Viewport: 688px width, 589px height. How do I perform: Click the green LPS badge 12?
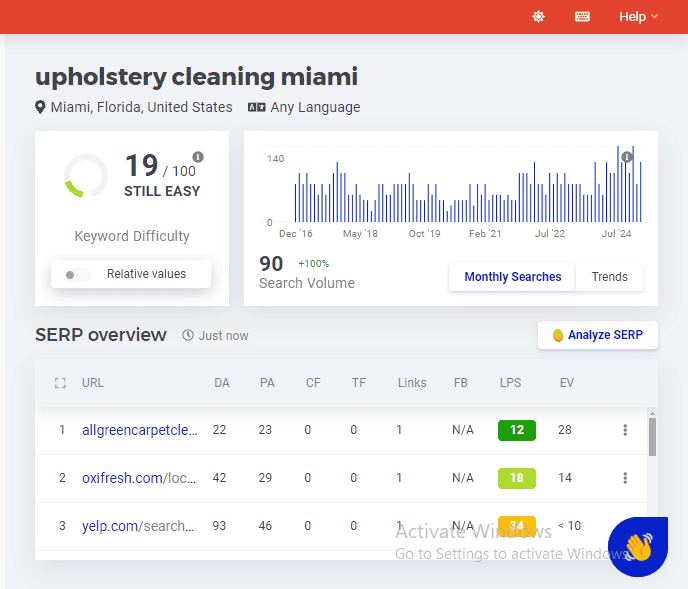point(517,430)
